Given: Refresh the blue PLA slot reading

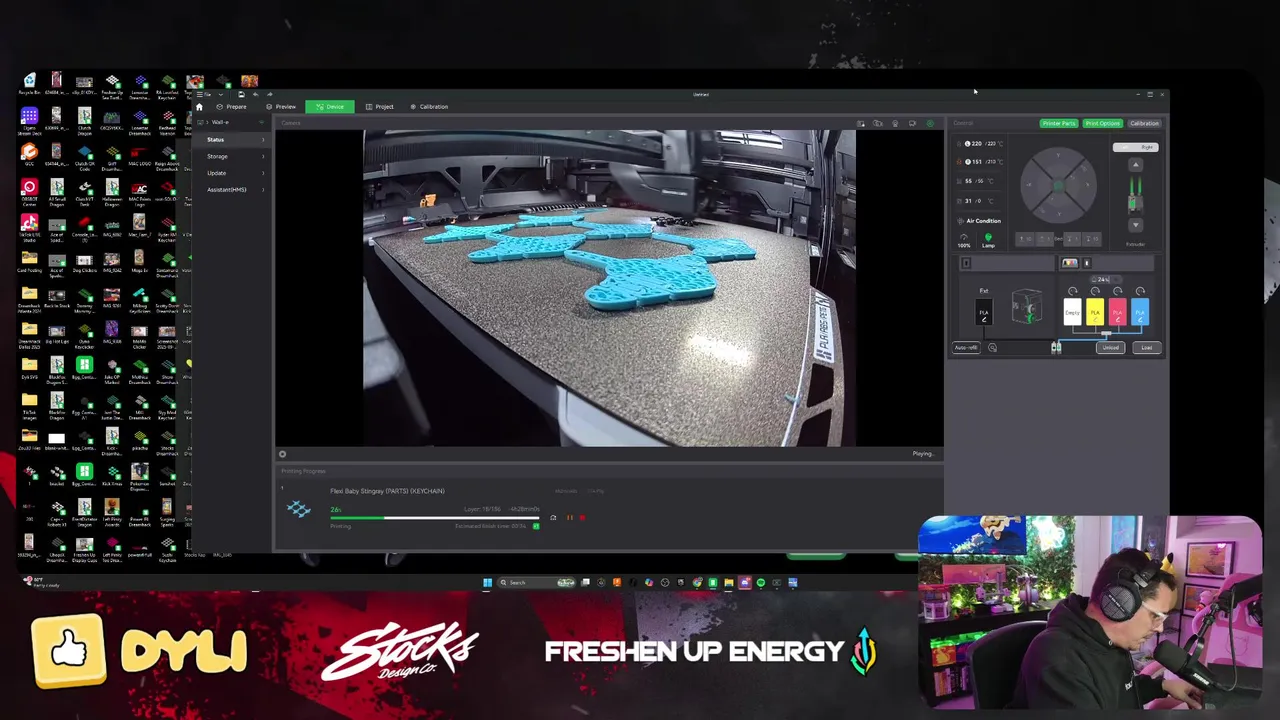Looking at the screenshot, I should tap(1140, 291).
